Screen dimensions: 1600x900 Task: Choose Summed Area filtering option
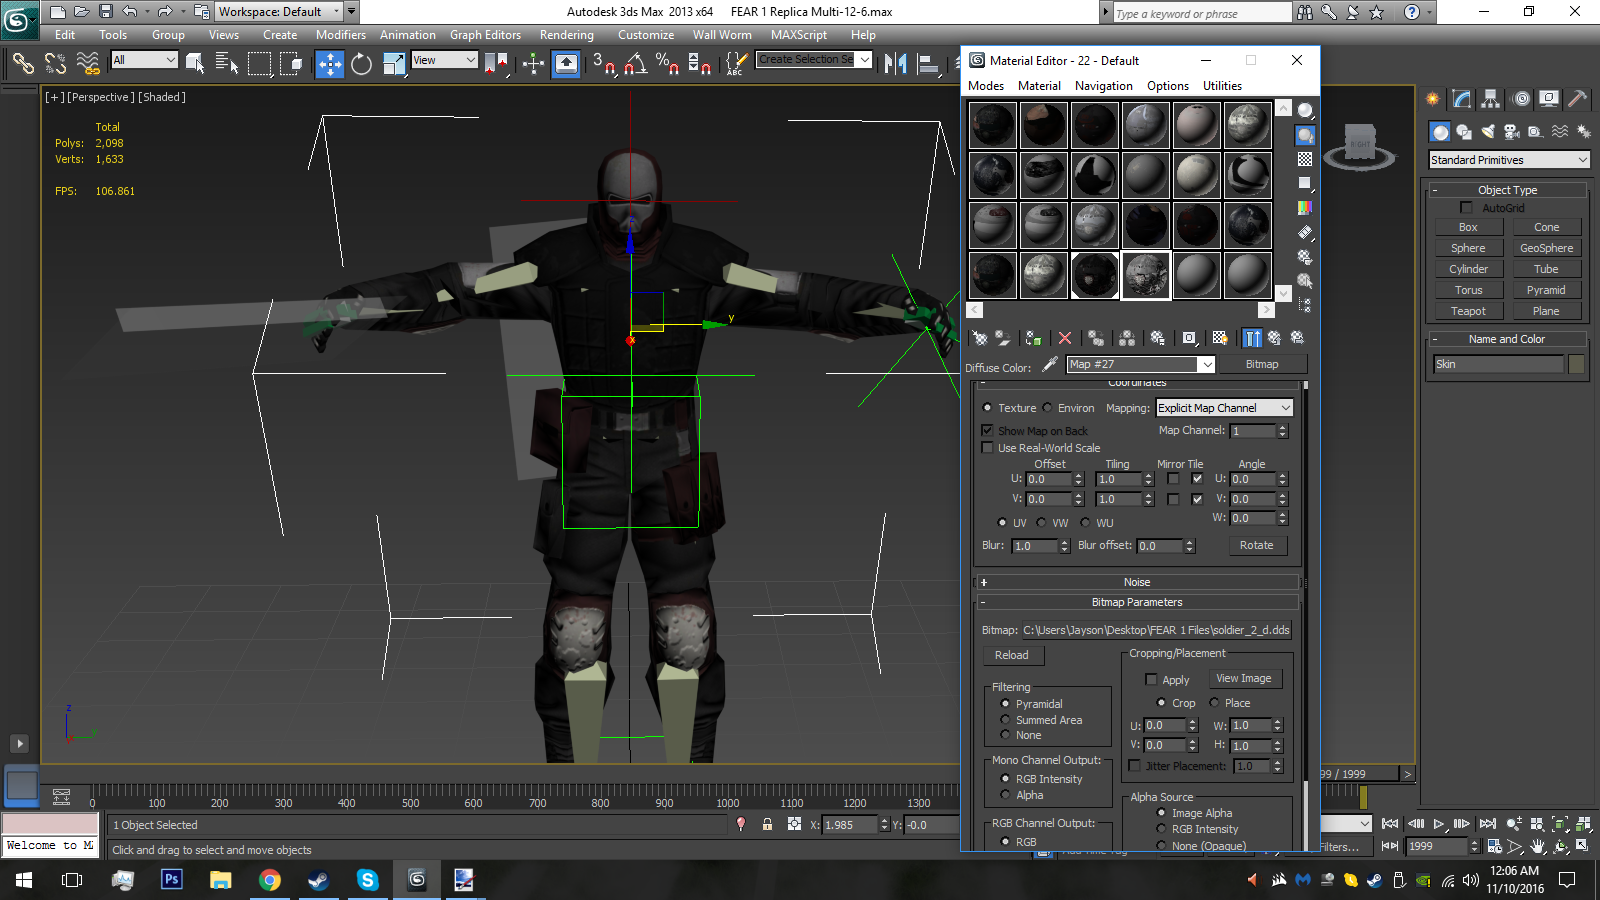coord(1005,720)
